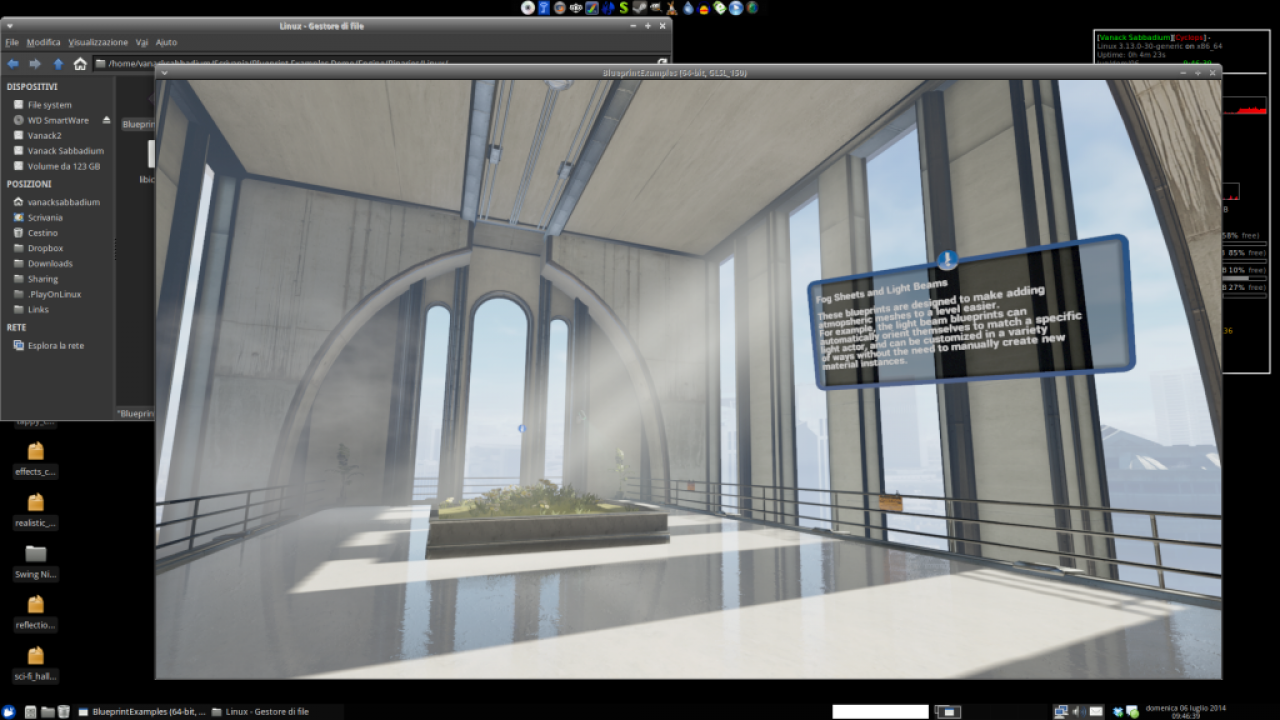The width and height of the screenshot is (1280, 720).
Task: Click the globe icon in top panel
Action: click(752, 8)
